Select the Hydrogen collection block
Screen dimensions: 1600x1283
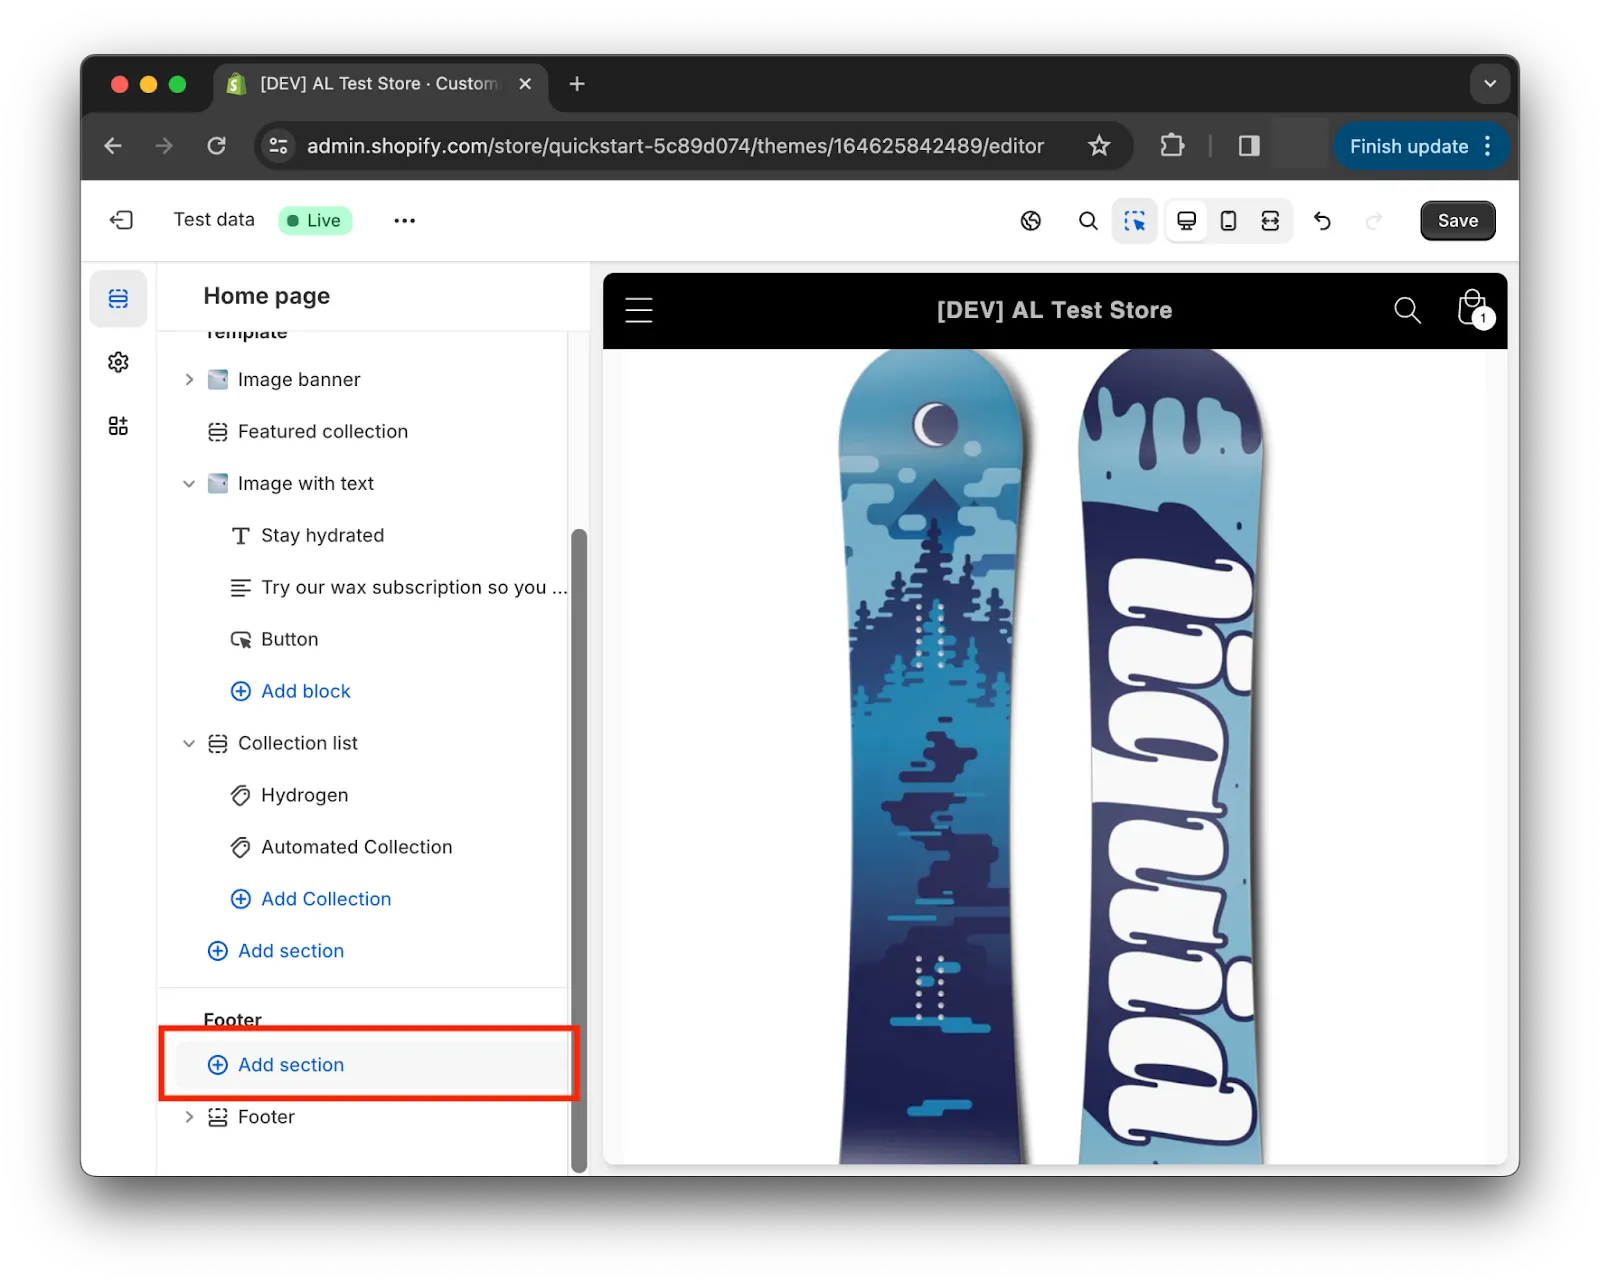[304, 796]
